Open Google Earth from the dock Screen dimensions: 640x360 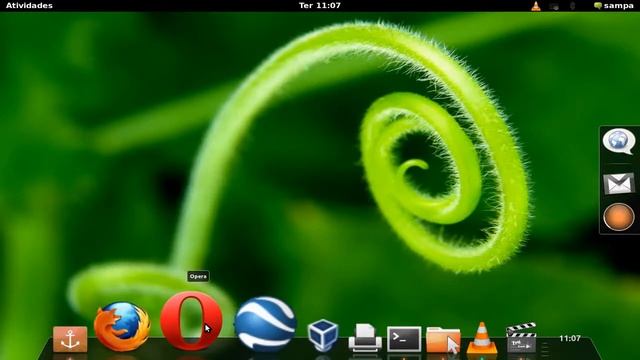[265, 324]
